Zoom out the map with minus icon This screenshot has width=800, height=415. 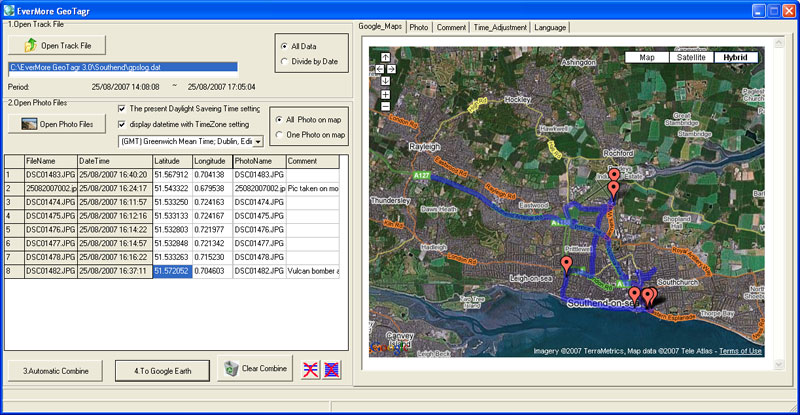click(x=386, y=106)
